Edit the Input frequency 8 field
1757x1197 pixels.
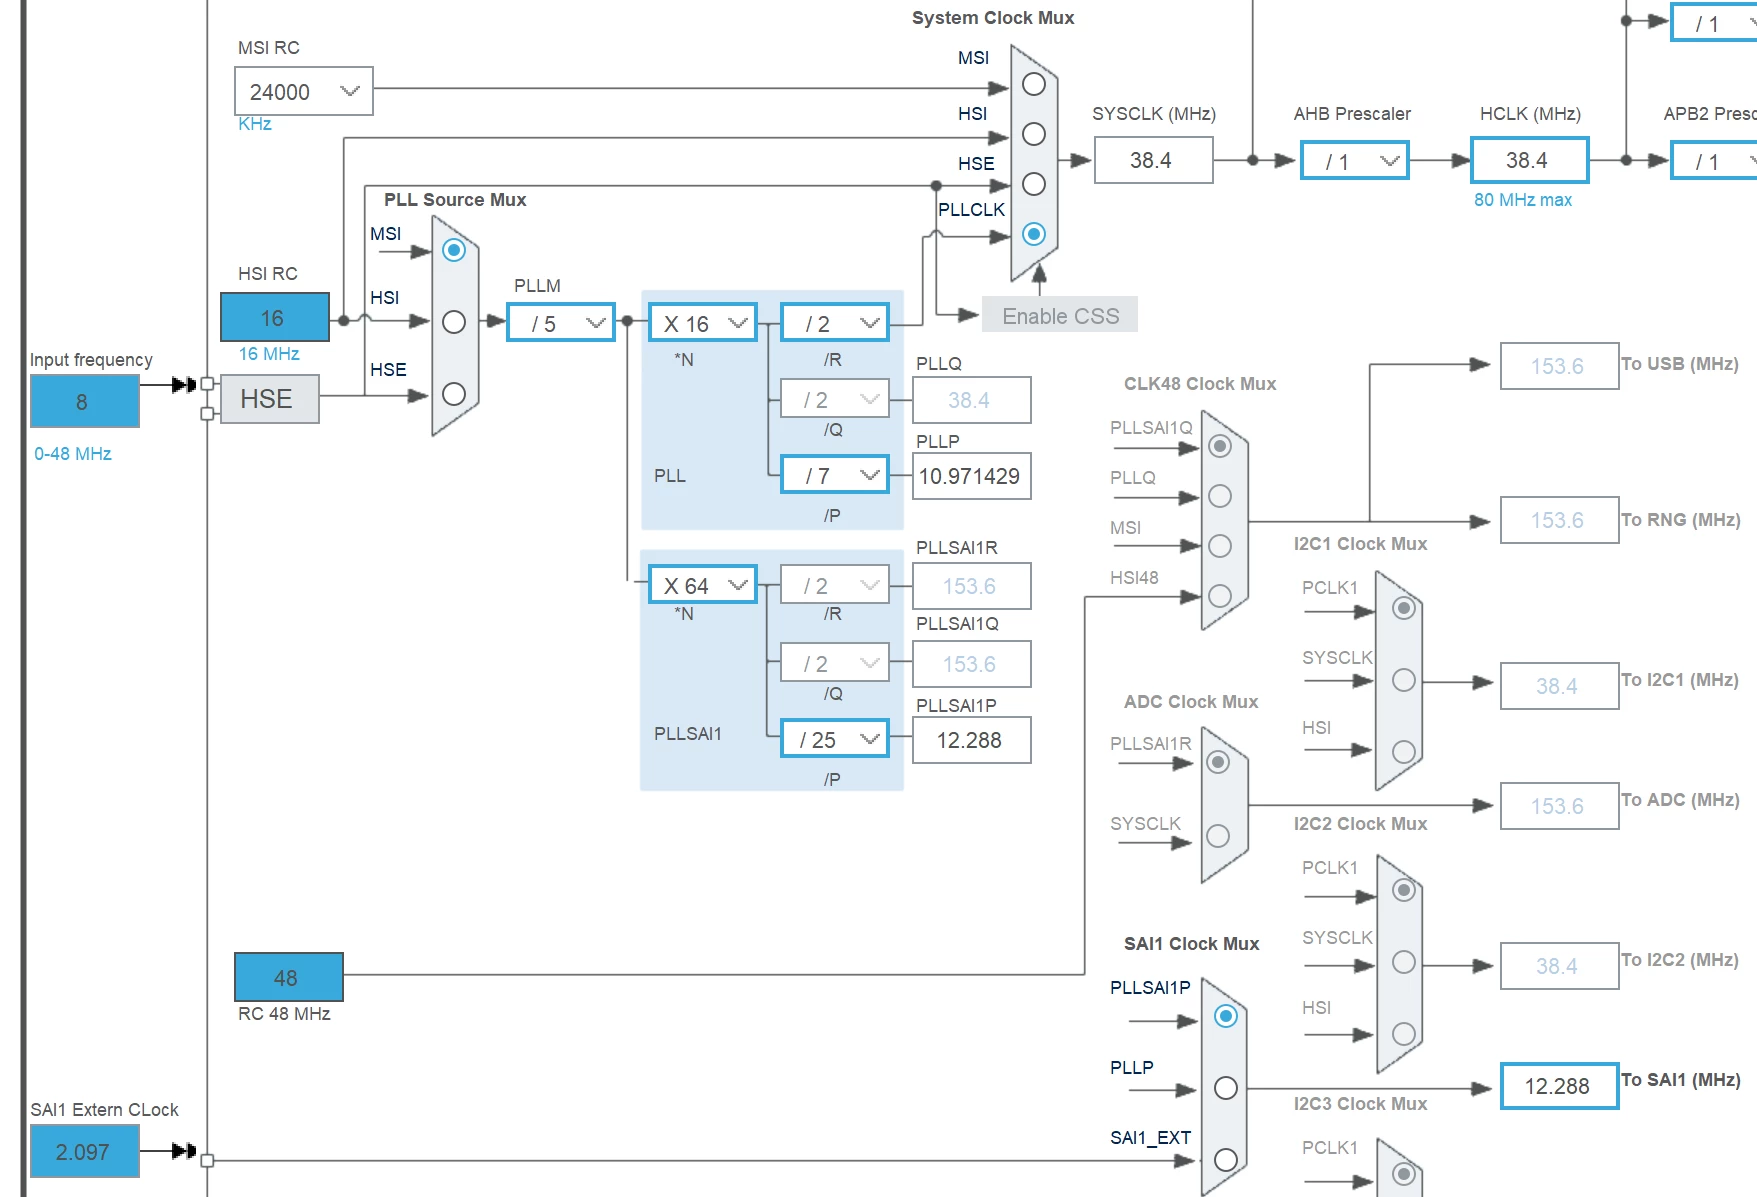click(x=85, y=401)
